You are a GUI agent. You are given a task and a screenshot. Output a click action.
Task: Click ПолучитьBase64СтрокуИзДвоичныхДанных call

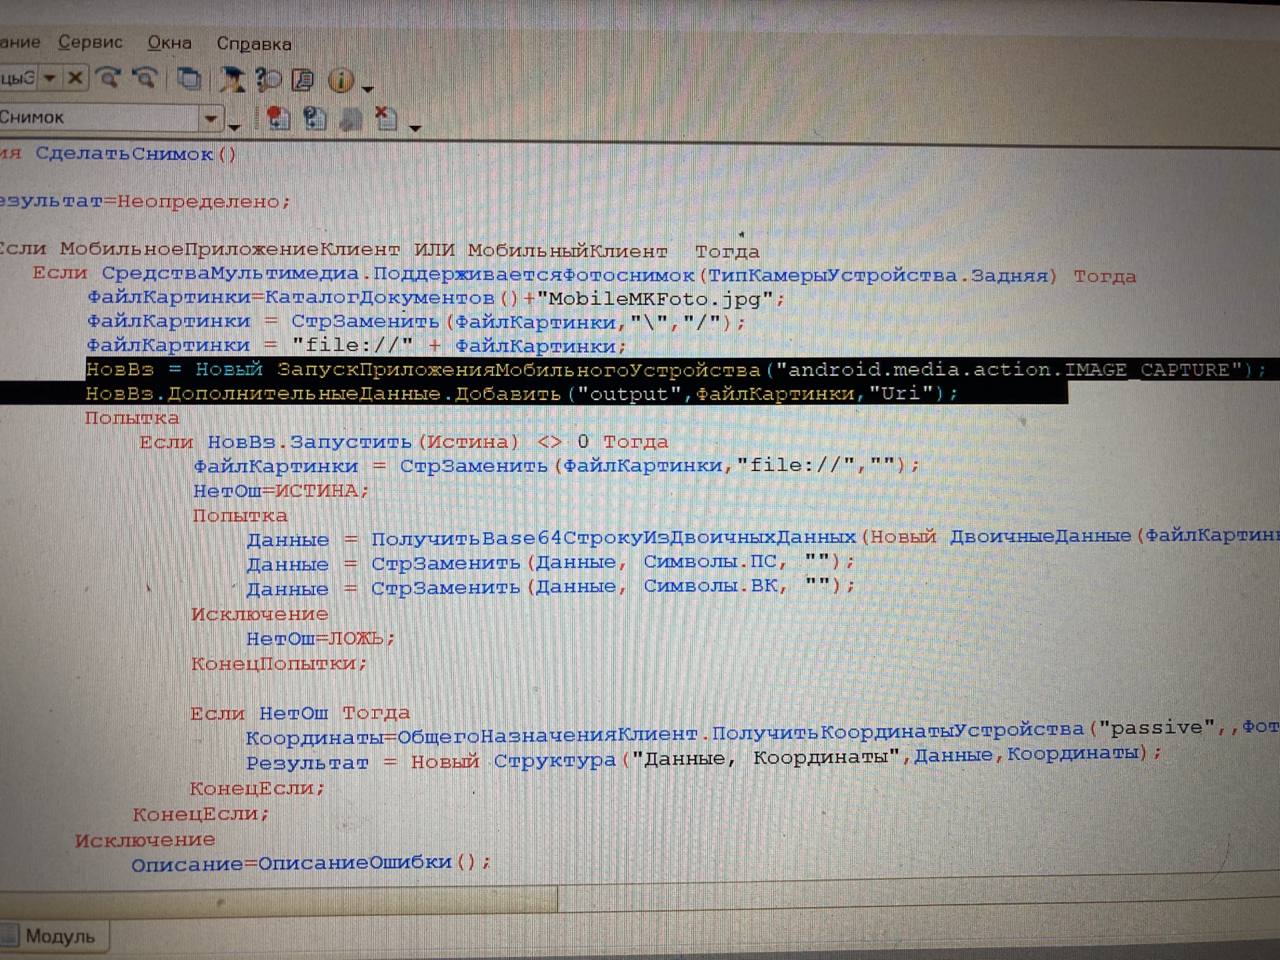coord(614,538)
